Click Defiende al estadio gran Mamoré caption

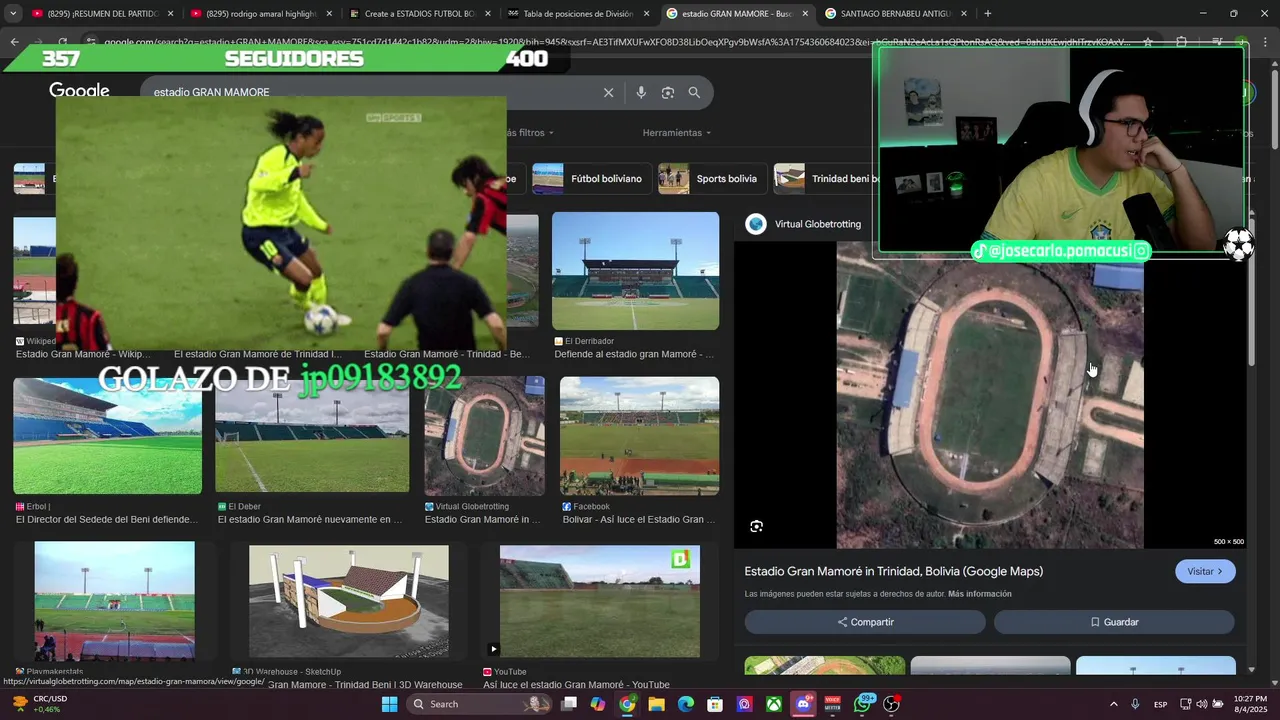[634, 354]
